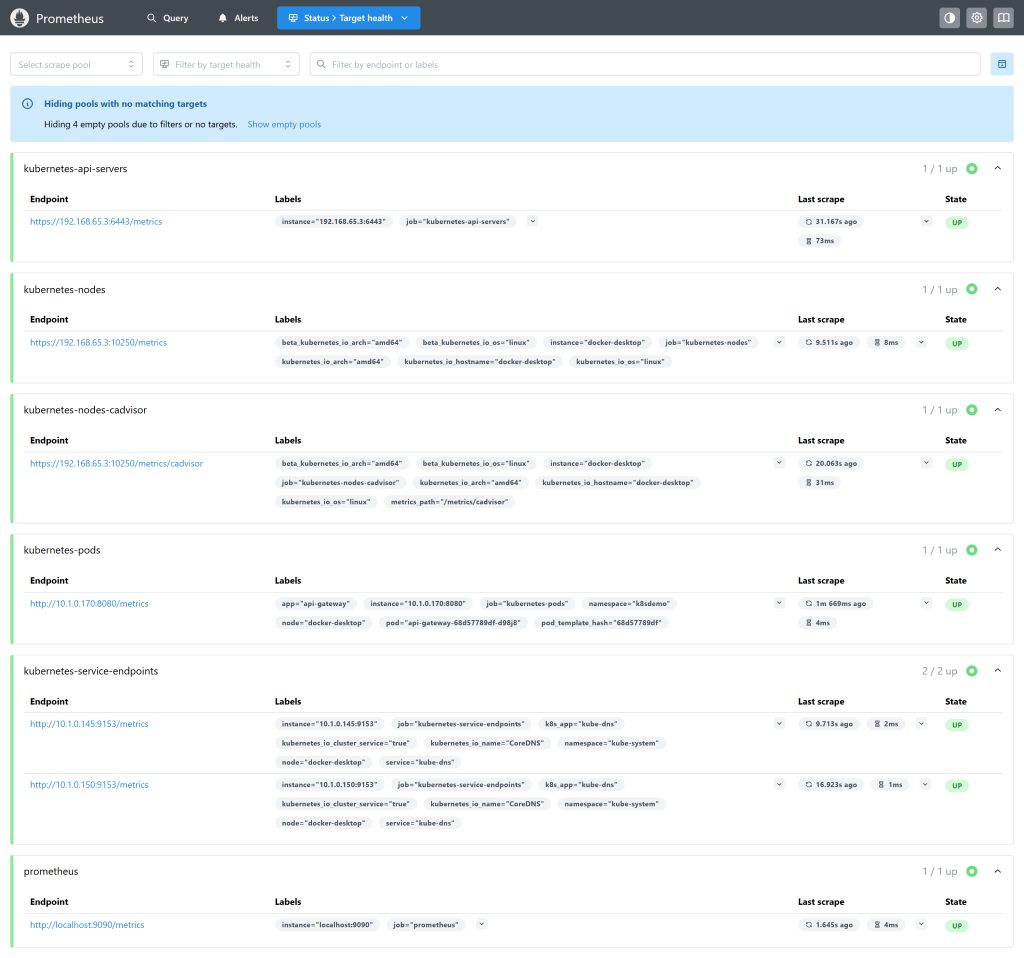Image resolution: width=1024 pixels, height=958 pixels.
Task: Expand labels chevron in prometheus localhost row
Action: coord(482,924)
